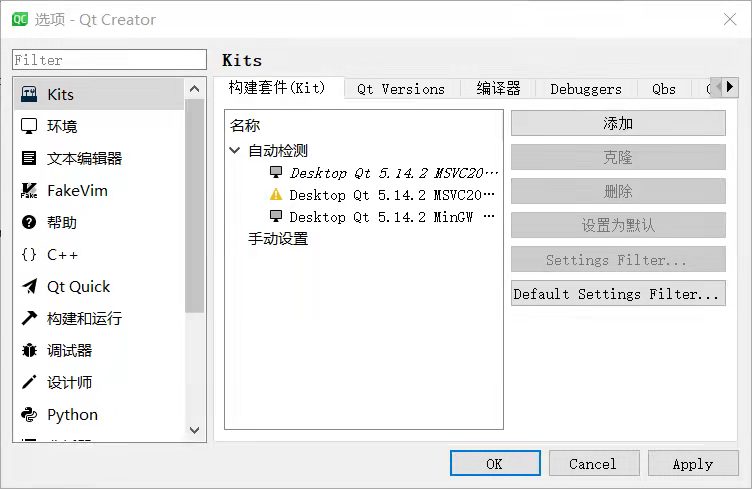Select the Desktop Qt 5.14.2 MinGW kit
The width and height of the screenshot is (752, 489).
[x=392, y=217]
